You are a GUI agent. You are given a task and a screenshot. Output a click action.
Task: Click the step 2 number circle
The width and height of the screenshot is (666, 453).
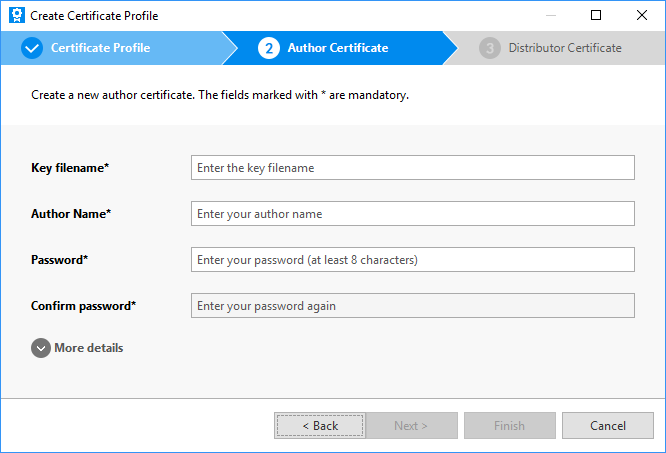tap(268, 48)
